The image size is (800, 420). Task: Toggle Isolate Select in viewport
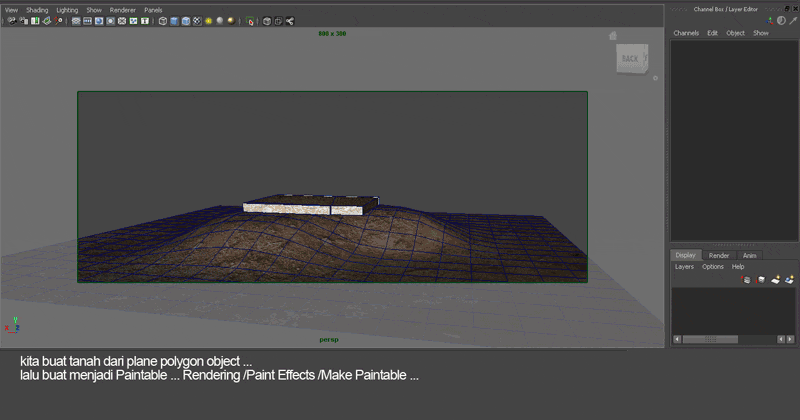point(249,21)
